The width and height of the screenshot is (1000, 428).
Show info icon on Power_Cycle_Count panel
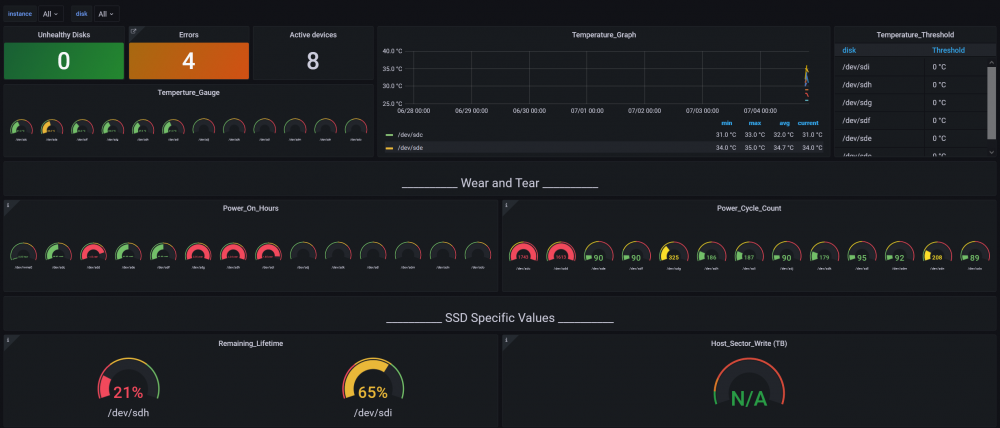(507, 205)
